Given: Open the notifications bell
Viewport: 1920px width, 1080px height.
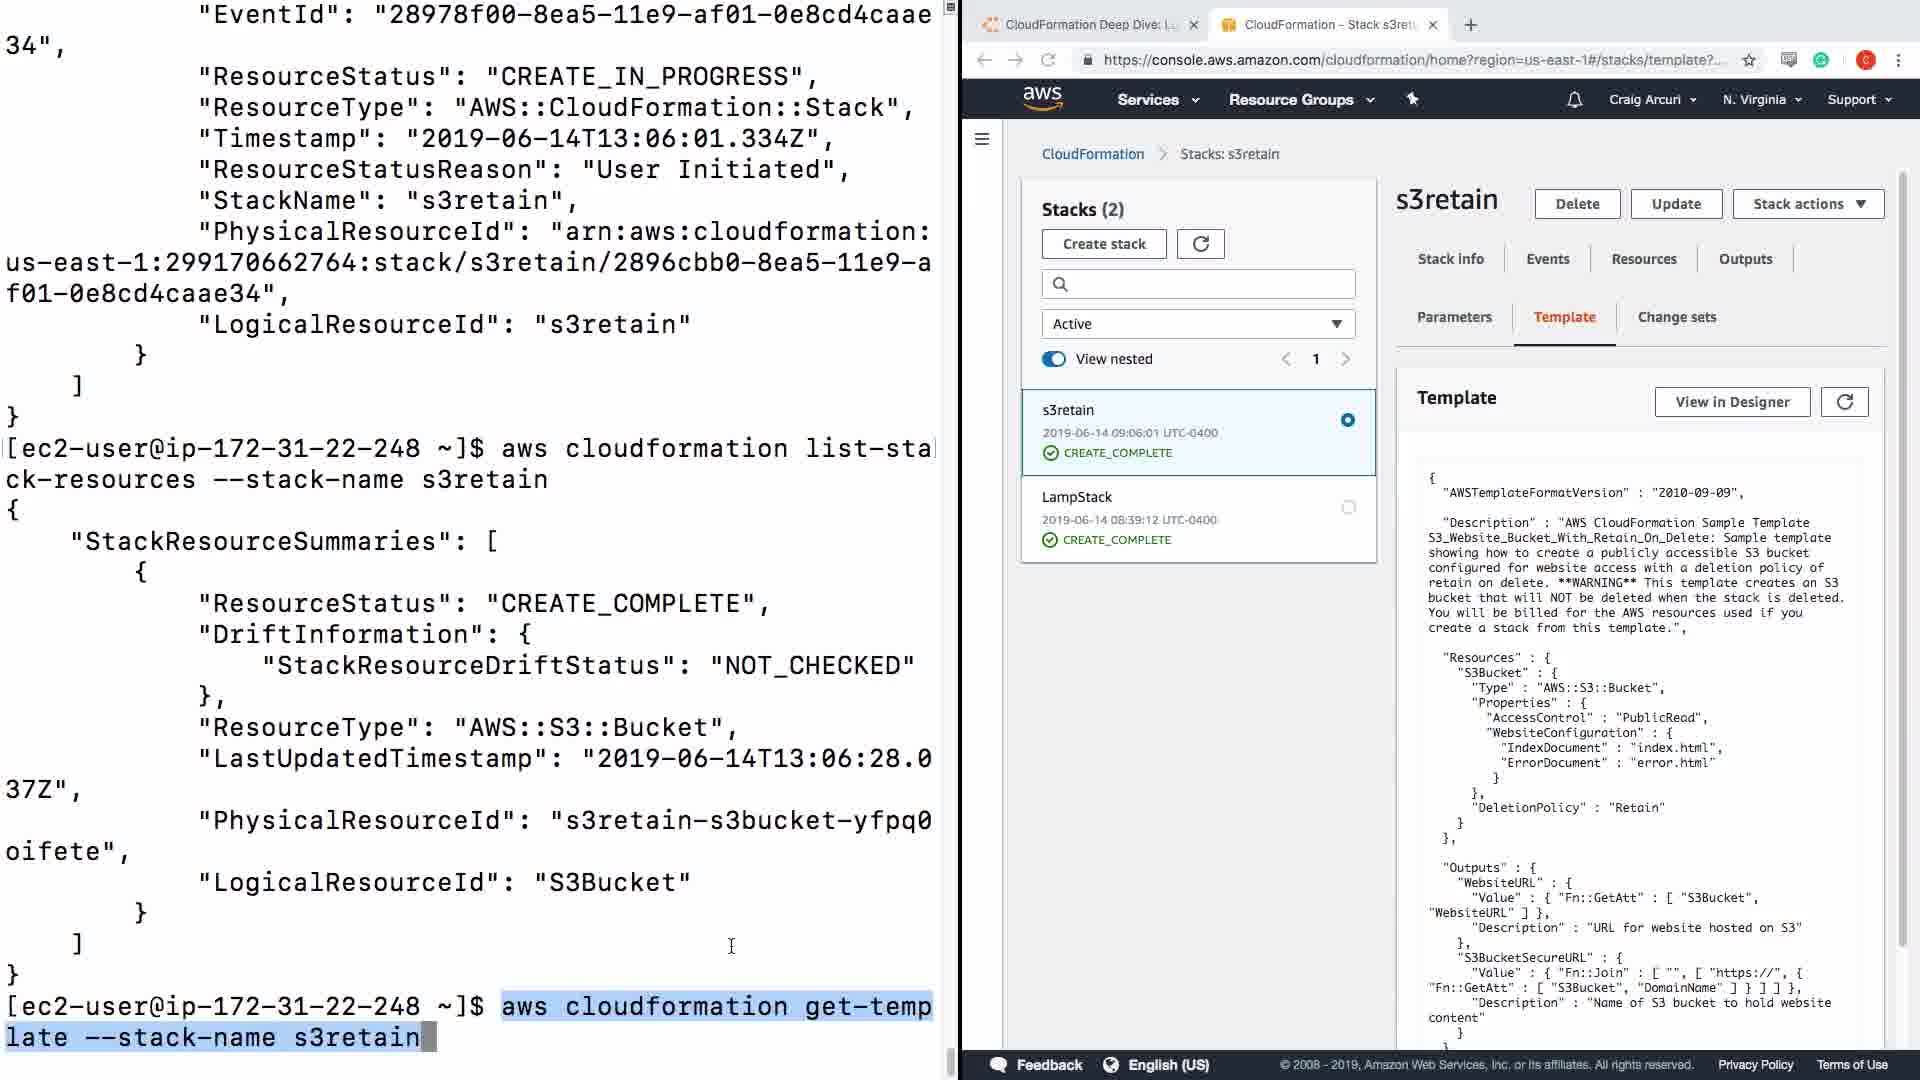Looking at the screenshot, I should [1574, 100].
